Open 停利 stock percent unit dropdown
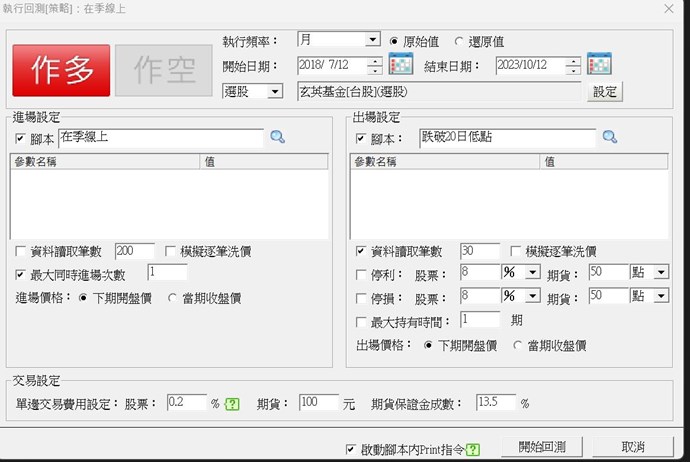690x462 pixels. pyautogui.click(x=533, y=272)
